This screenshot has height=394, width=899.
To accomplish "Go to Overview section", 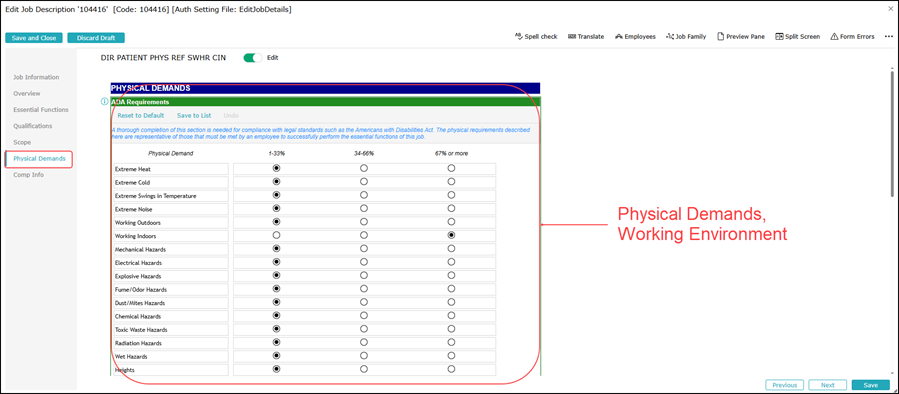I will pos(27,93).
